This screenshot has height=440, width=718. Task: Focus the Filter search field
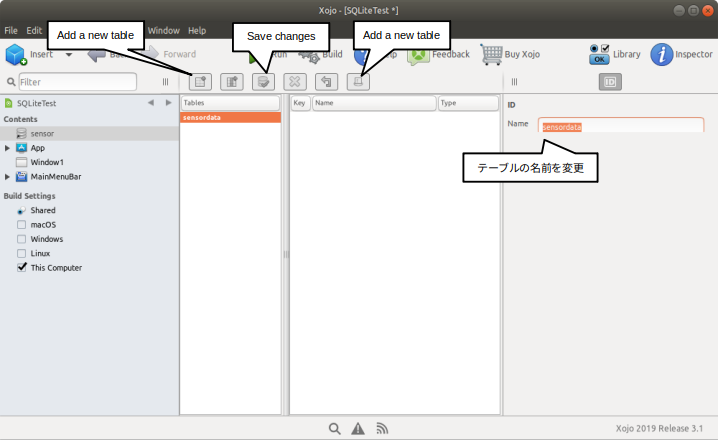pos(77,82)
